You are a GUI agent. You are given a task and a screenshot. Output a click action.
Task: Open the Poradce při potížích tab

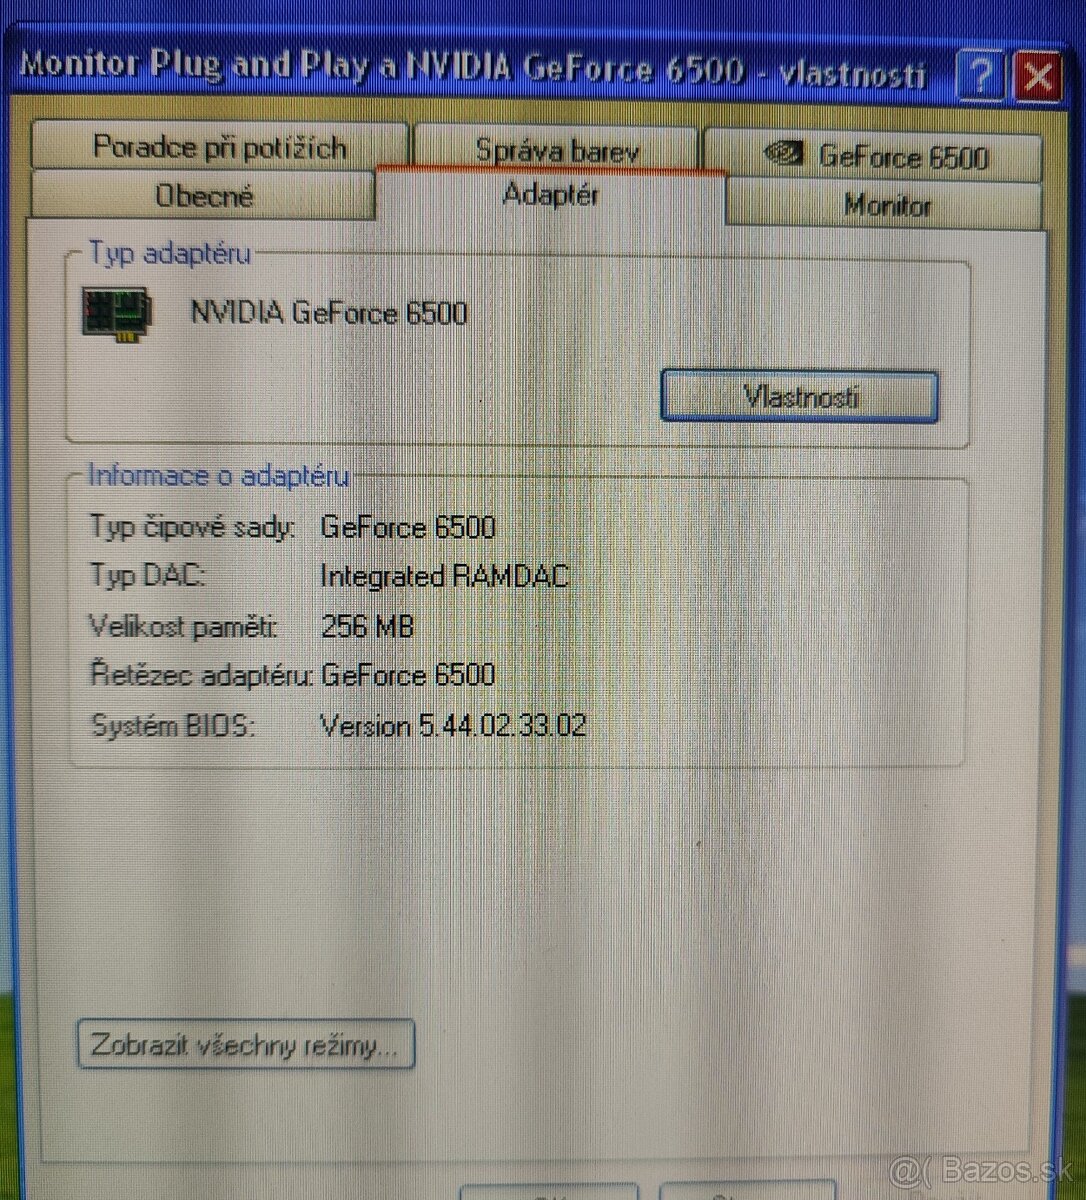click(219, 147)
